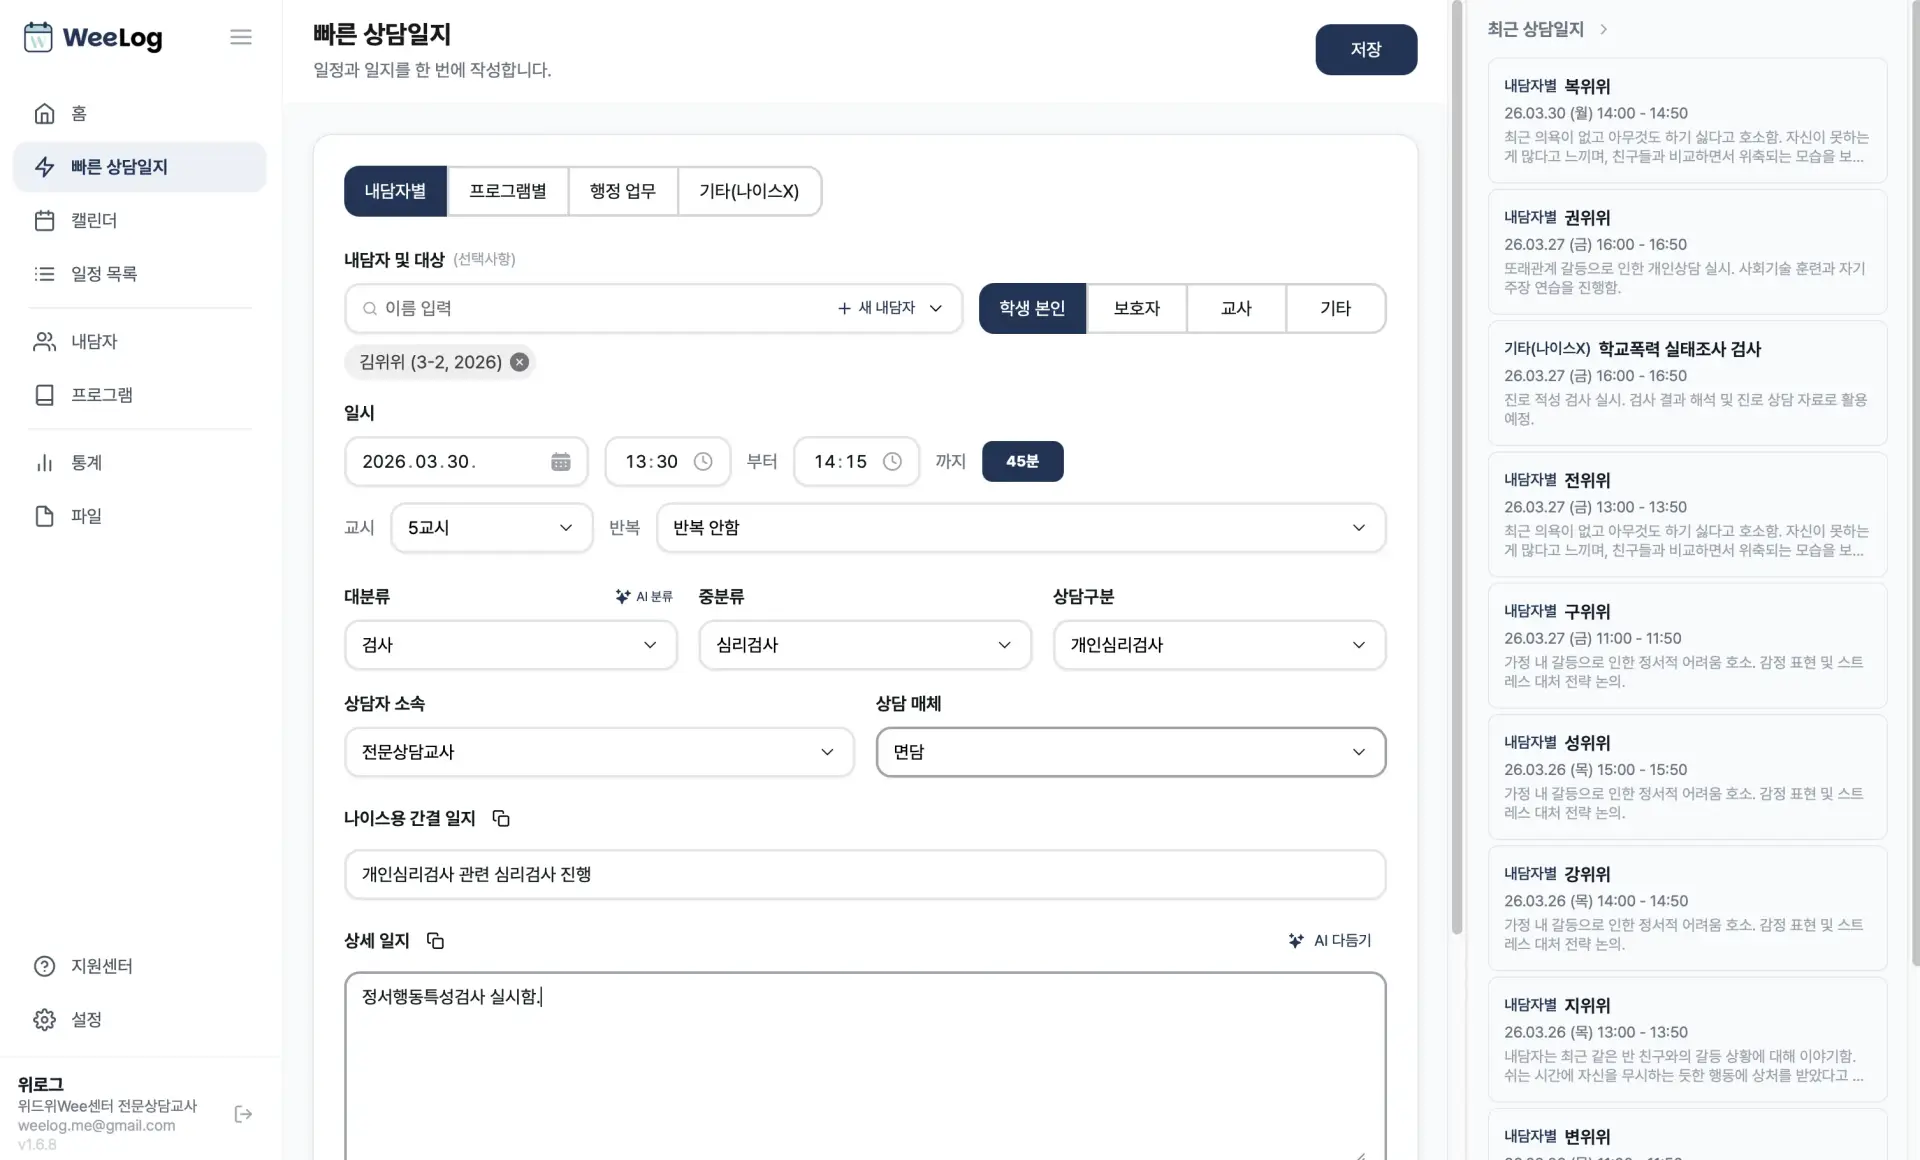
Task: Open the 행정 업무 tab
Action: (x=622, y=190)
